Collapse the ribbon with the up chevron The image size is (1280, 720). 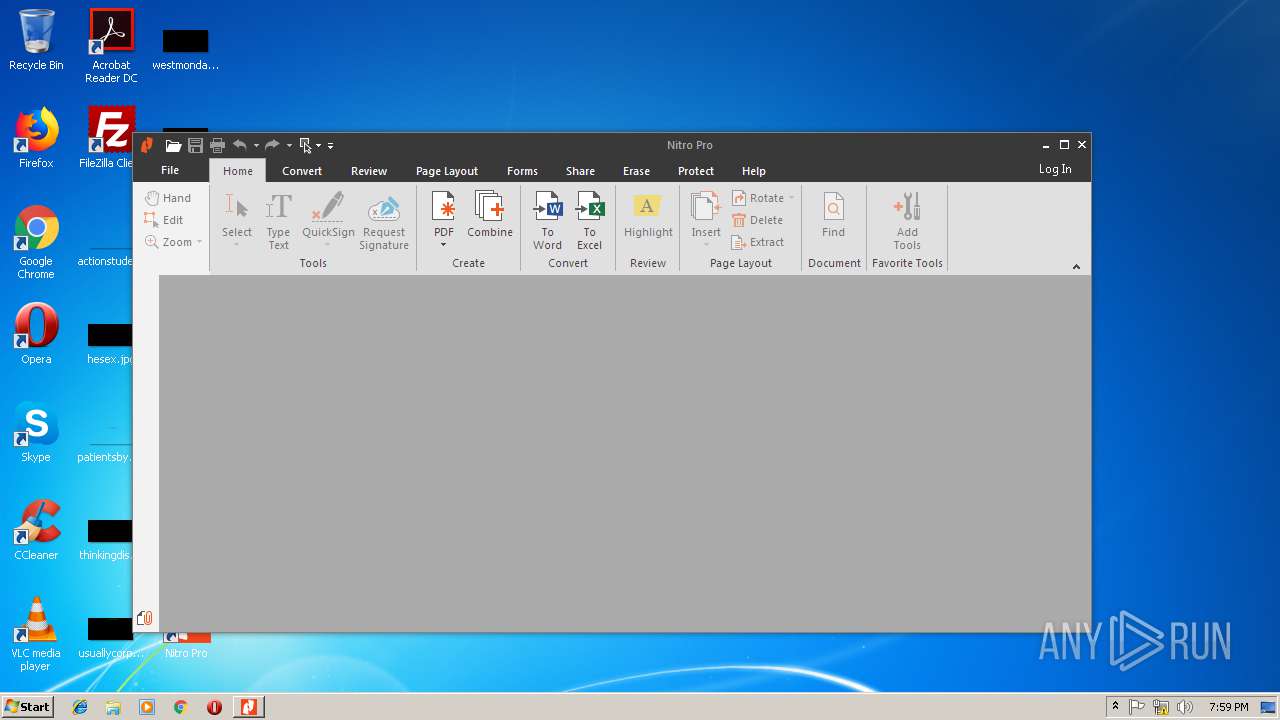tap(1076, 266)
